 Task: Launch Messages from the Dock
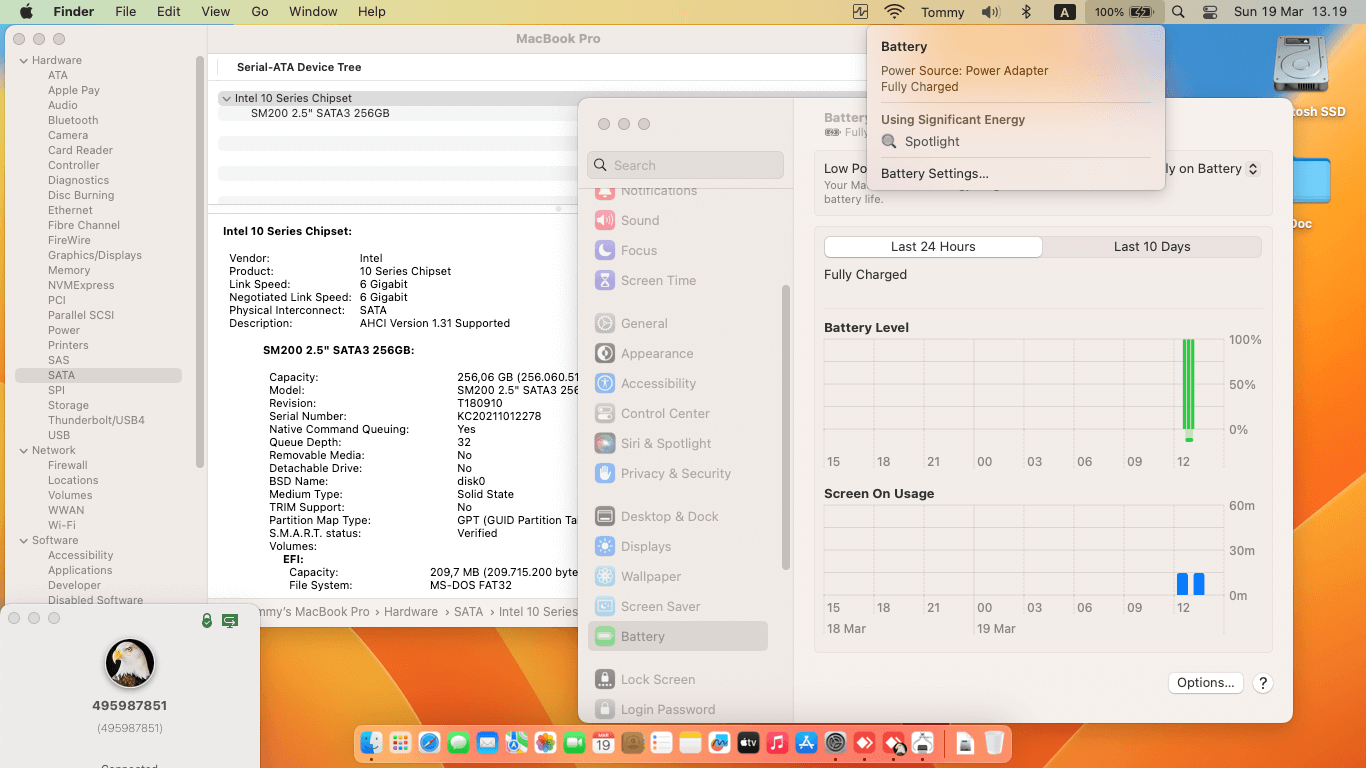458,743
